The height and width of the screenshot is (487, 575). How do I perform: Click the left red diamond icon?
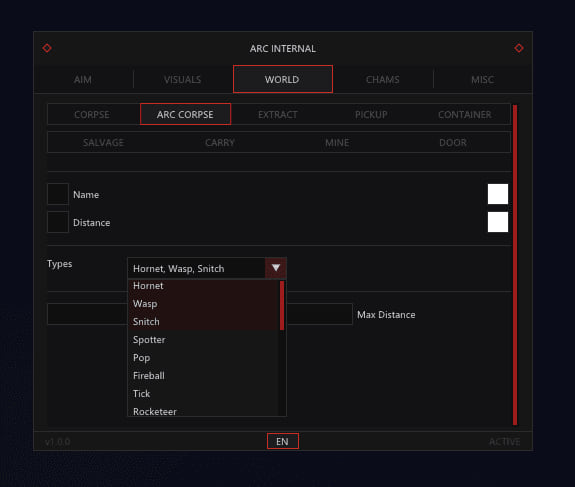pyautogui.click(x=47, y=48)
